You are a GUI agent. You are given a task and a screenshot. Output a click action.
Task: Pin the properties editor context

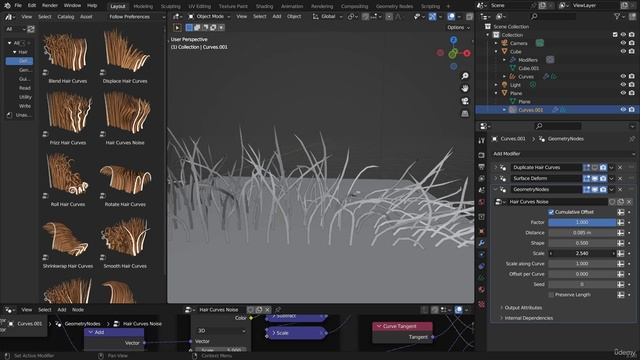pyautogui.click(x=632, y=139)
